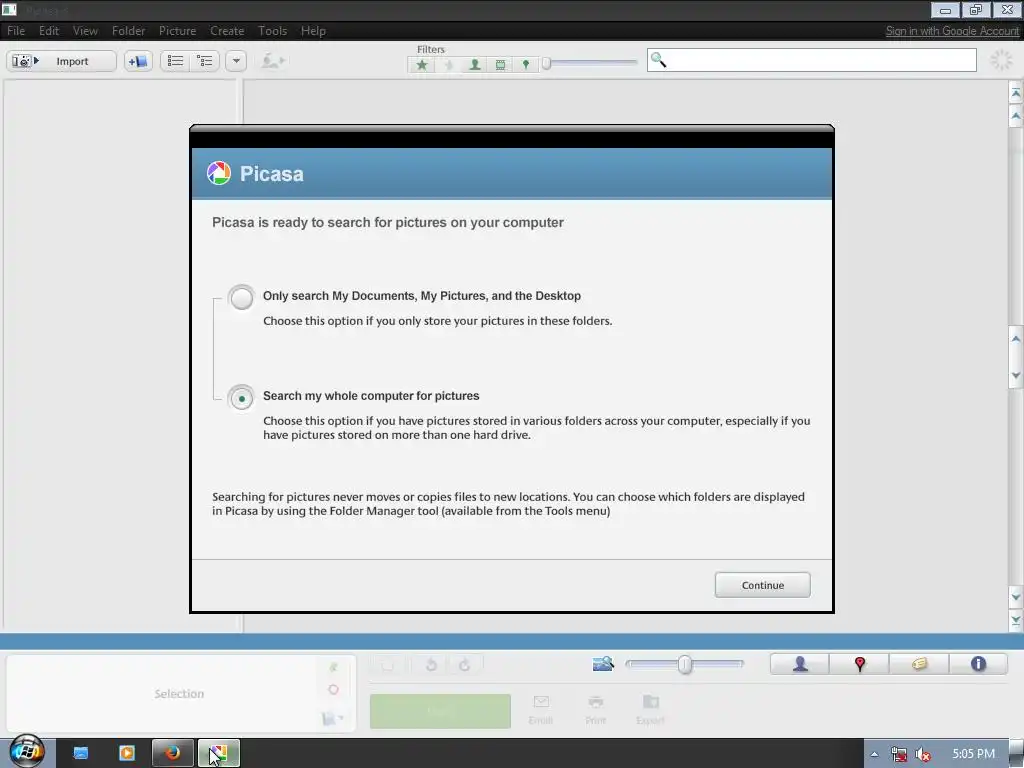Click the upload to web albums icon
The height and width of the screenshot is (768, 1024).
pos(272,61)
